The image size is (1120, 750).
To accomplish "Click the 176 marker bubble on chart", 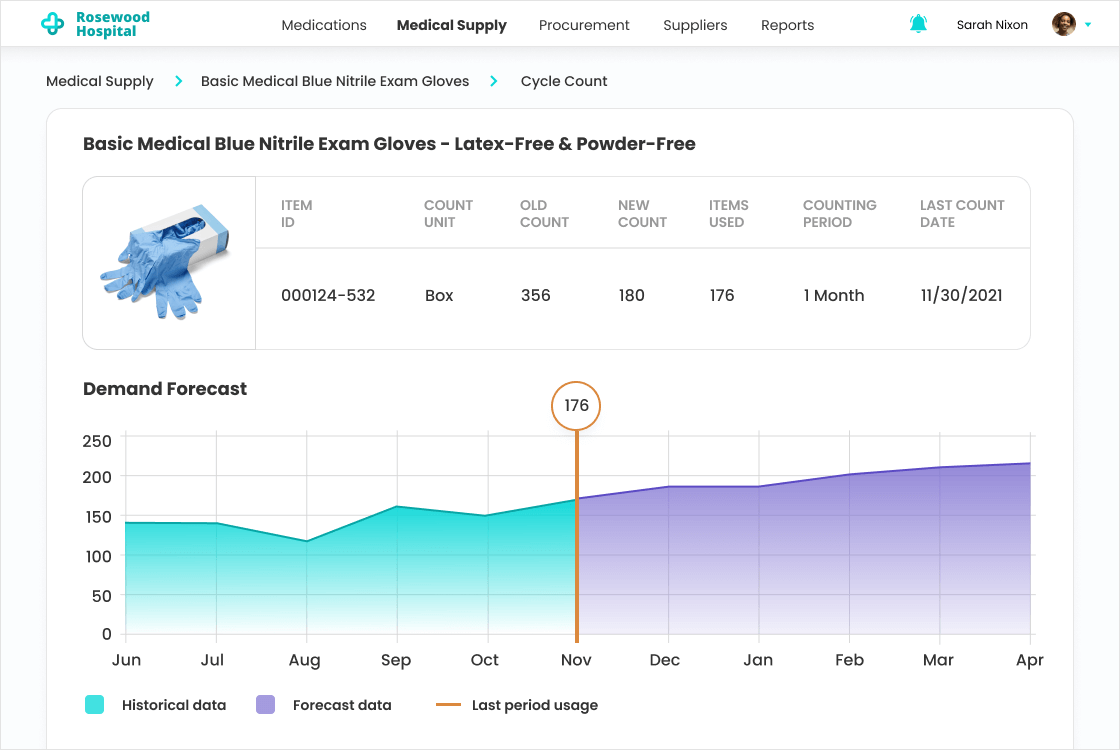I will pyautogui.click(x=576, y=406).
